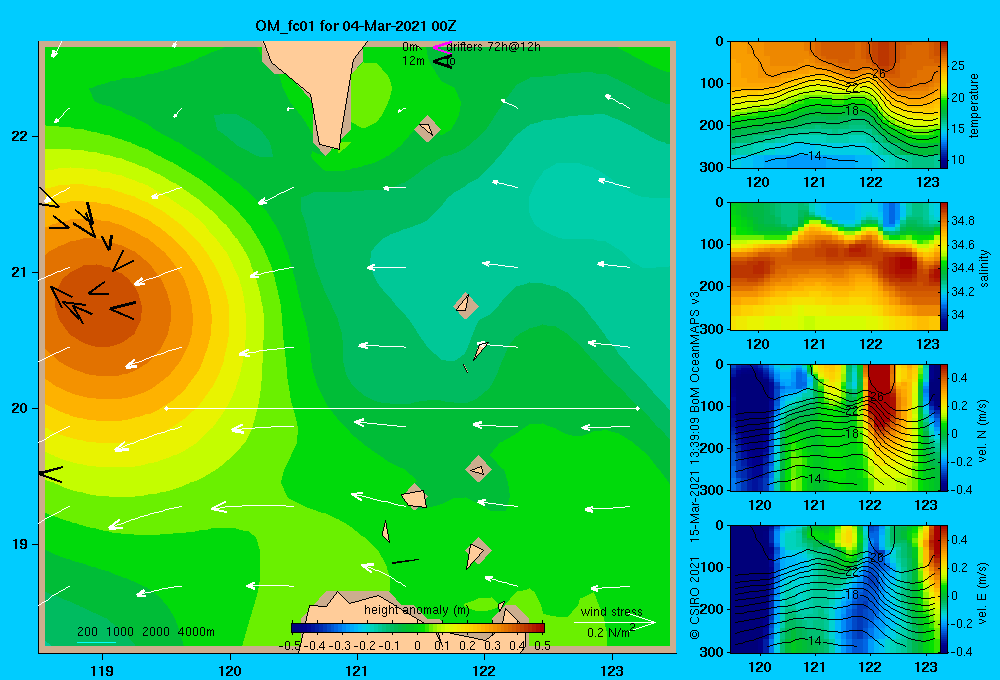The height and width of the screenshot is (680, 1000).
Task: Click the '0.2 N/m2' wind stress value
Action: coord(611,632)
